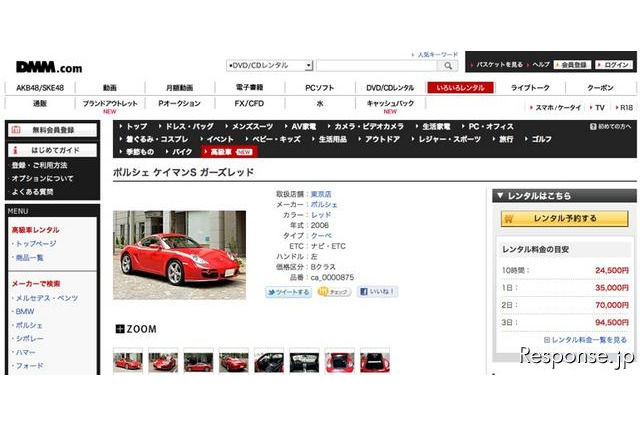Open the PCソフト tab
This screenshot has width=640, height=426.
tap(320, 88)
